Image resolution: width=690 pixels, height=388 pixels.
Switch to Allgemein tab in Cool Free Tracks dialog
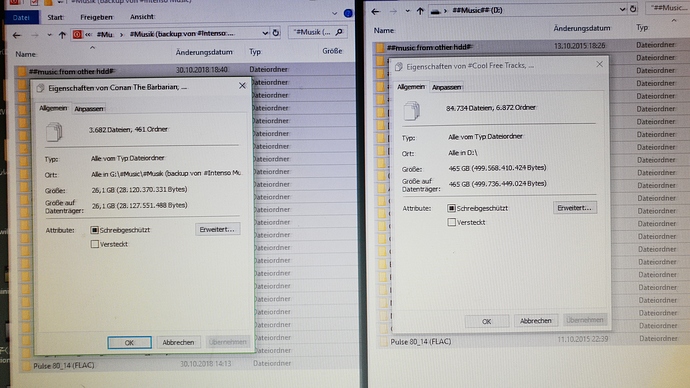coord(411,87)
